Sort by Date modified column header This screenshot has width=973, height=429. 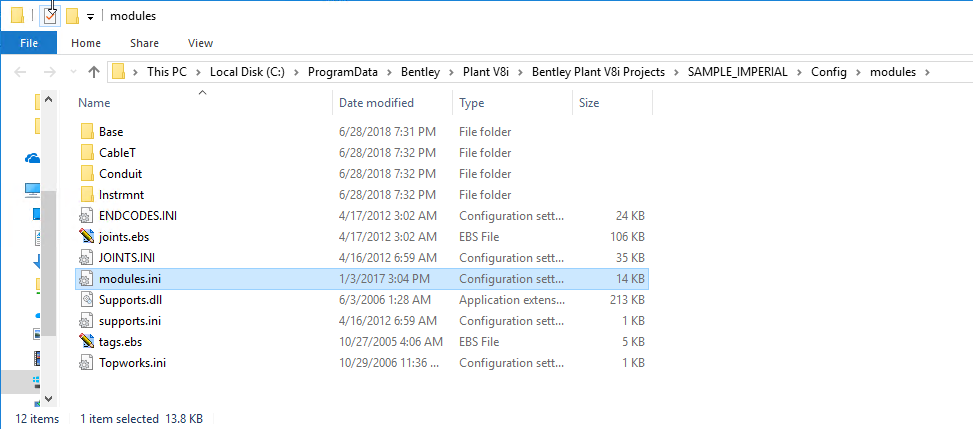[393, 103]
